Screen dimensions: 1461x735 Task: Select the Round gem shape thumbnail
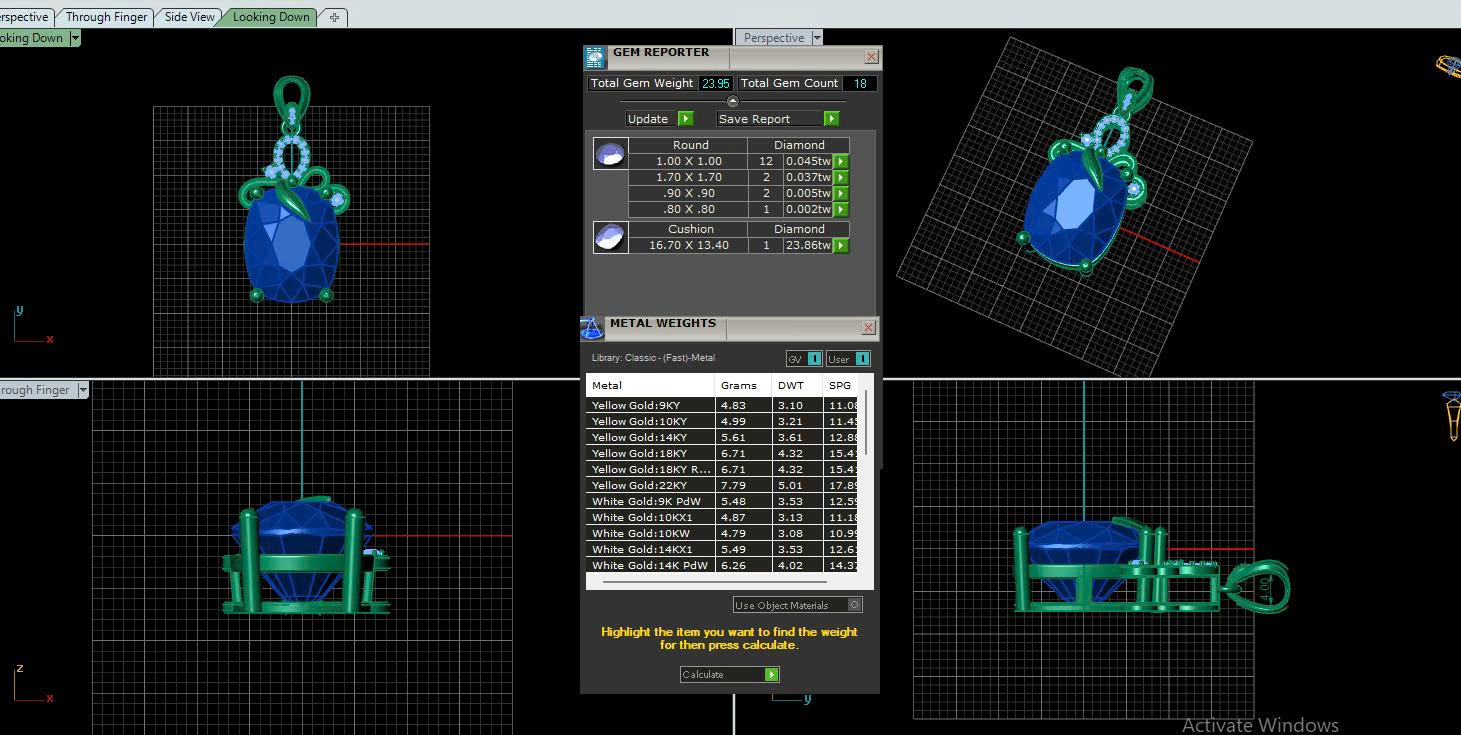pos(610,154)
